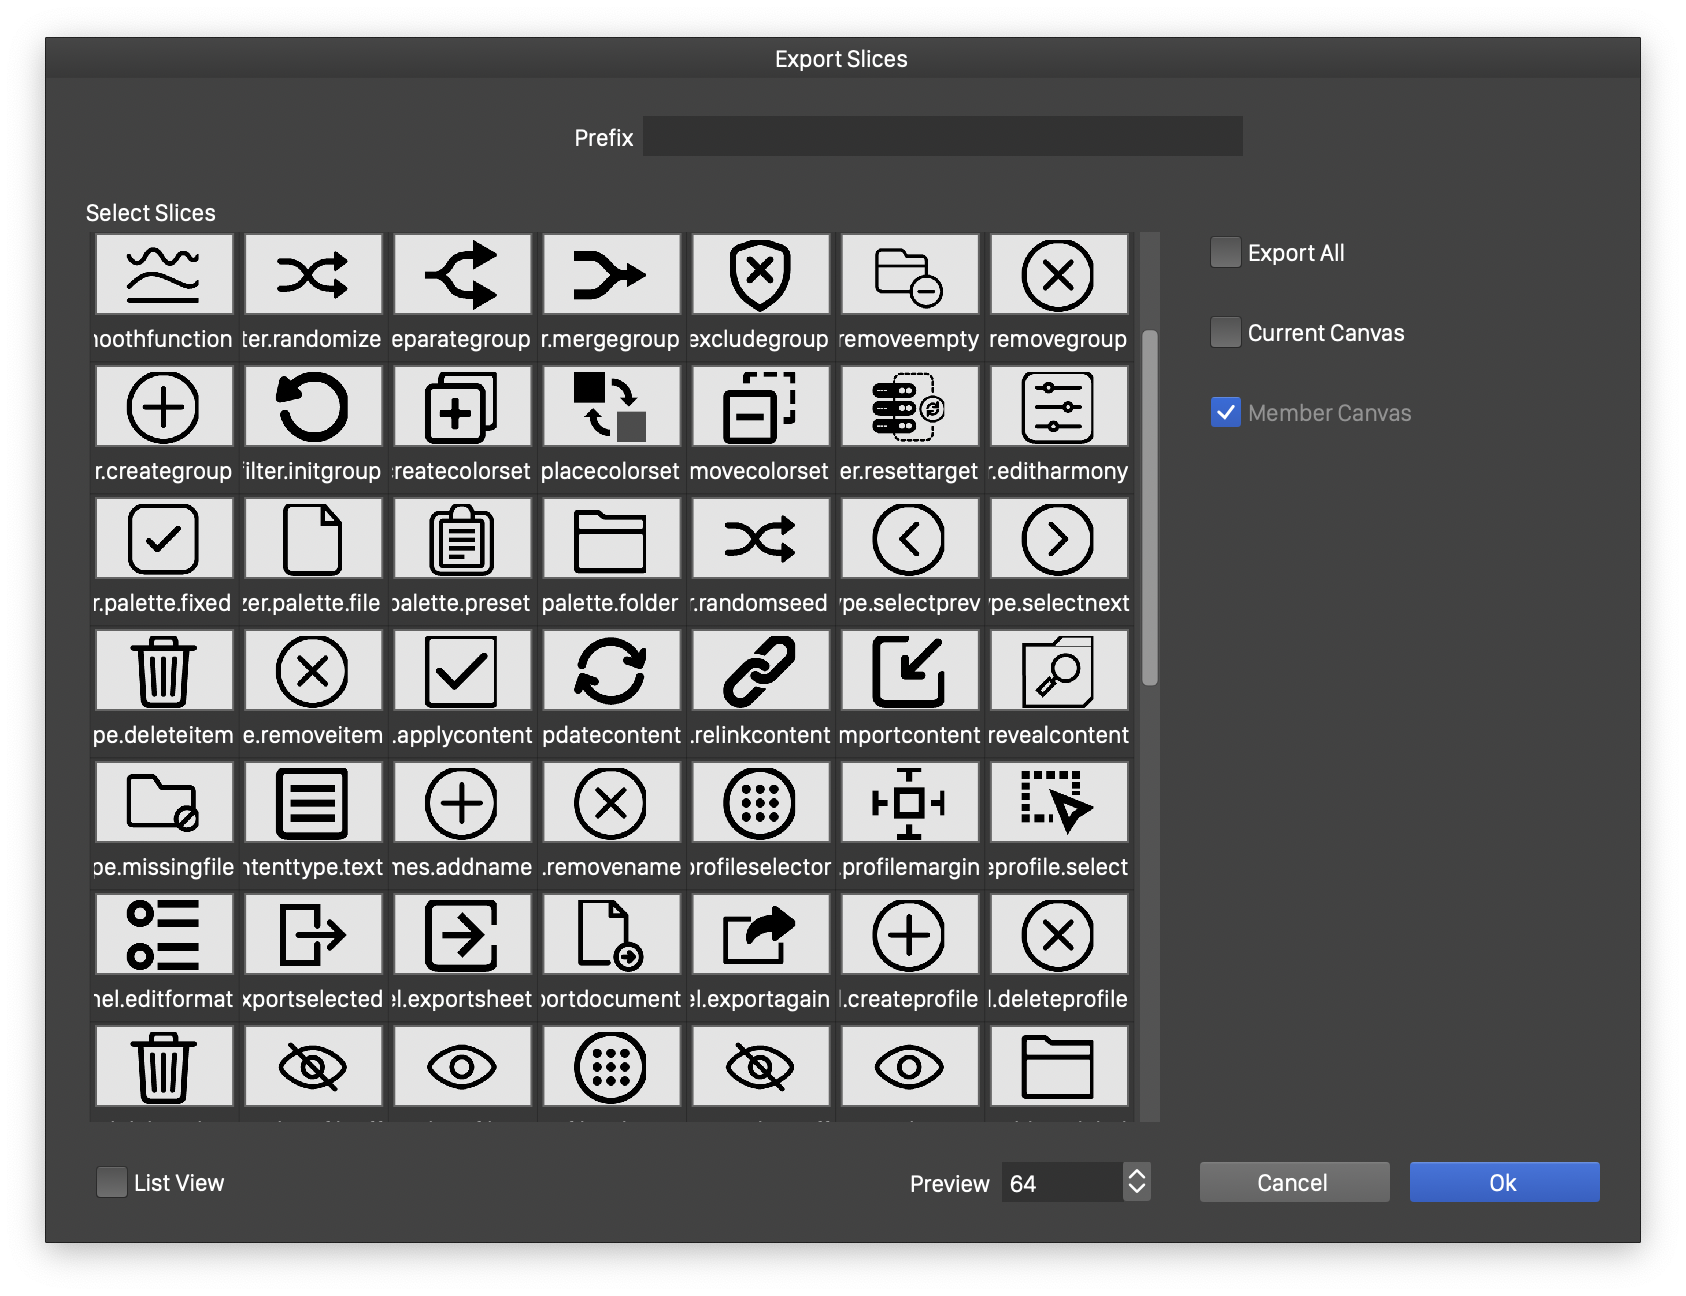Toggle the List View checkbox
The image size is (1686, 1296).
[112, 1183]
